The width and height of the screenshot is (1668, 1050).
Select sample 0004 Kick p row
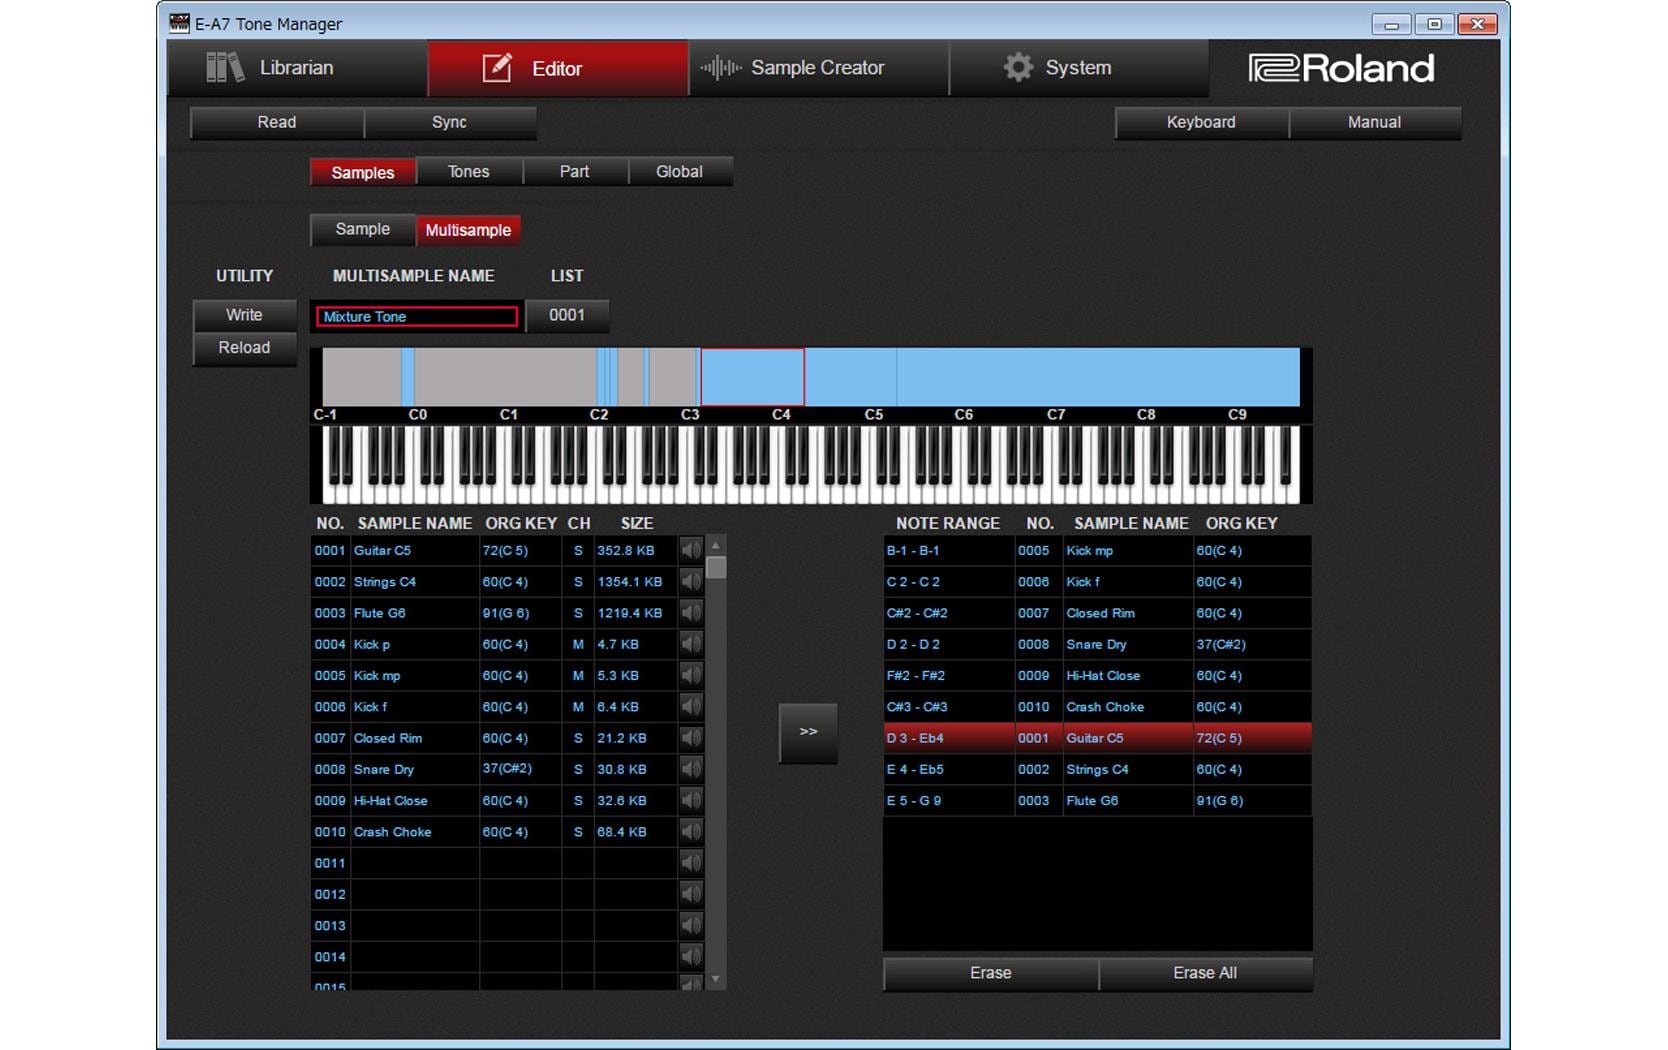click(494, 644)
